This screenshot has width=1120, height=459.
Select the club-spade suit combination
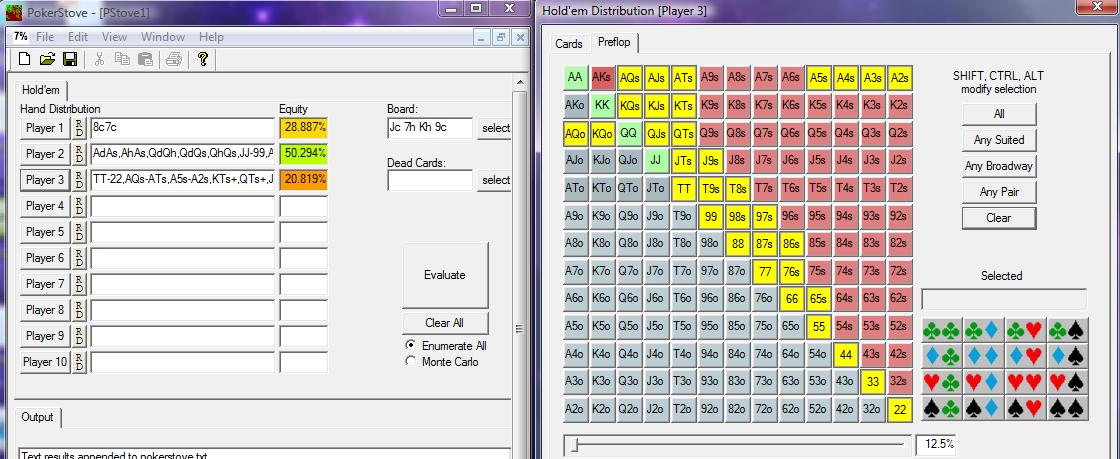click(1068, 330)
